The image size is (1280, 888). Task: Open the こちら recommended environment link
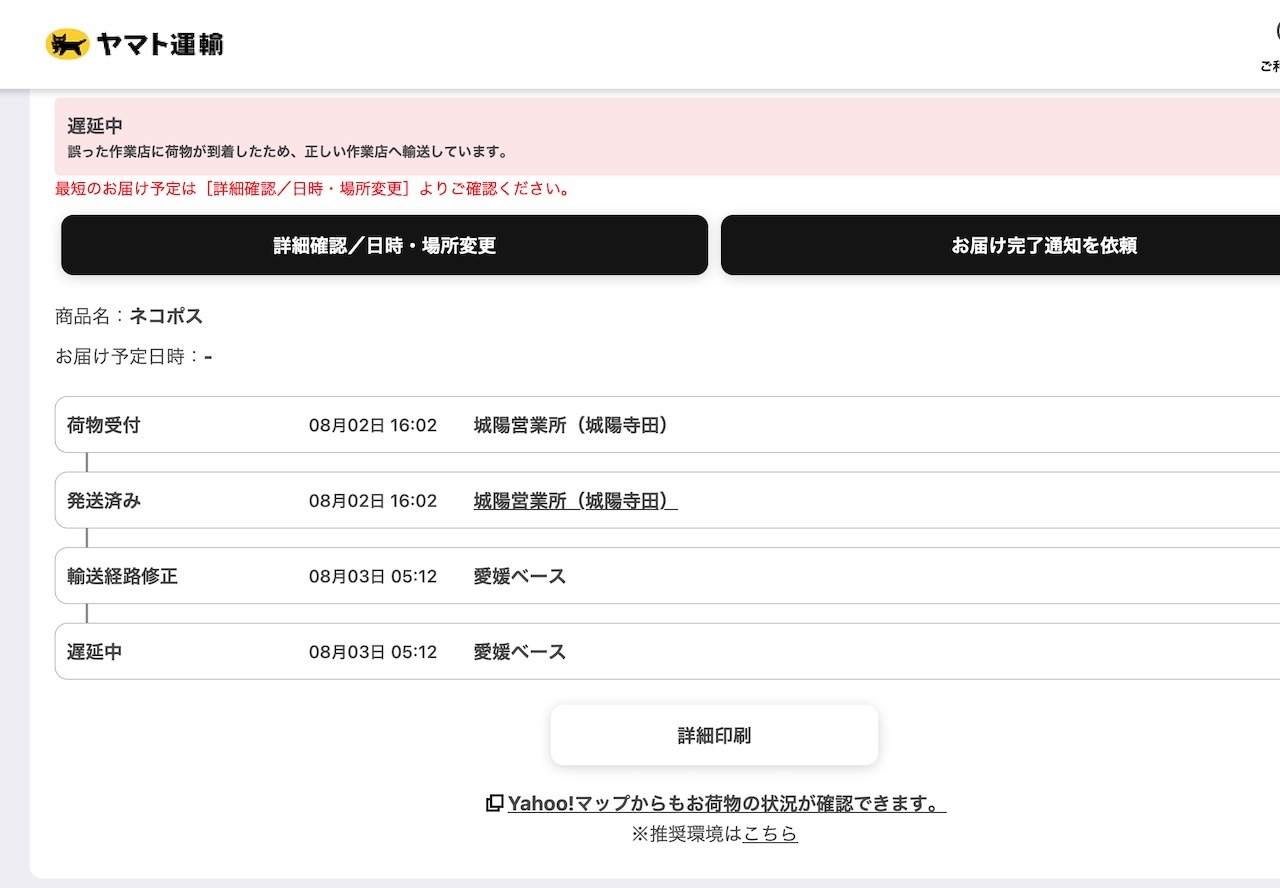(770, 833)
